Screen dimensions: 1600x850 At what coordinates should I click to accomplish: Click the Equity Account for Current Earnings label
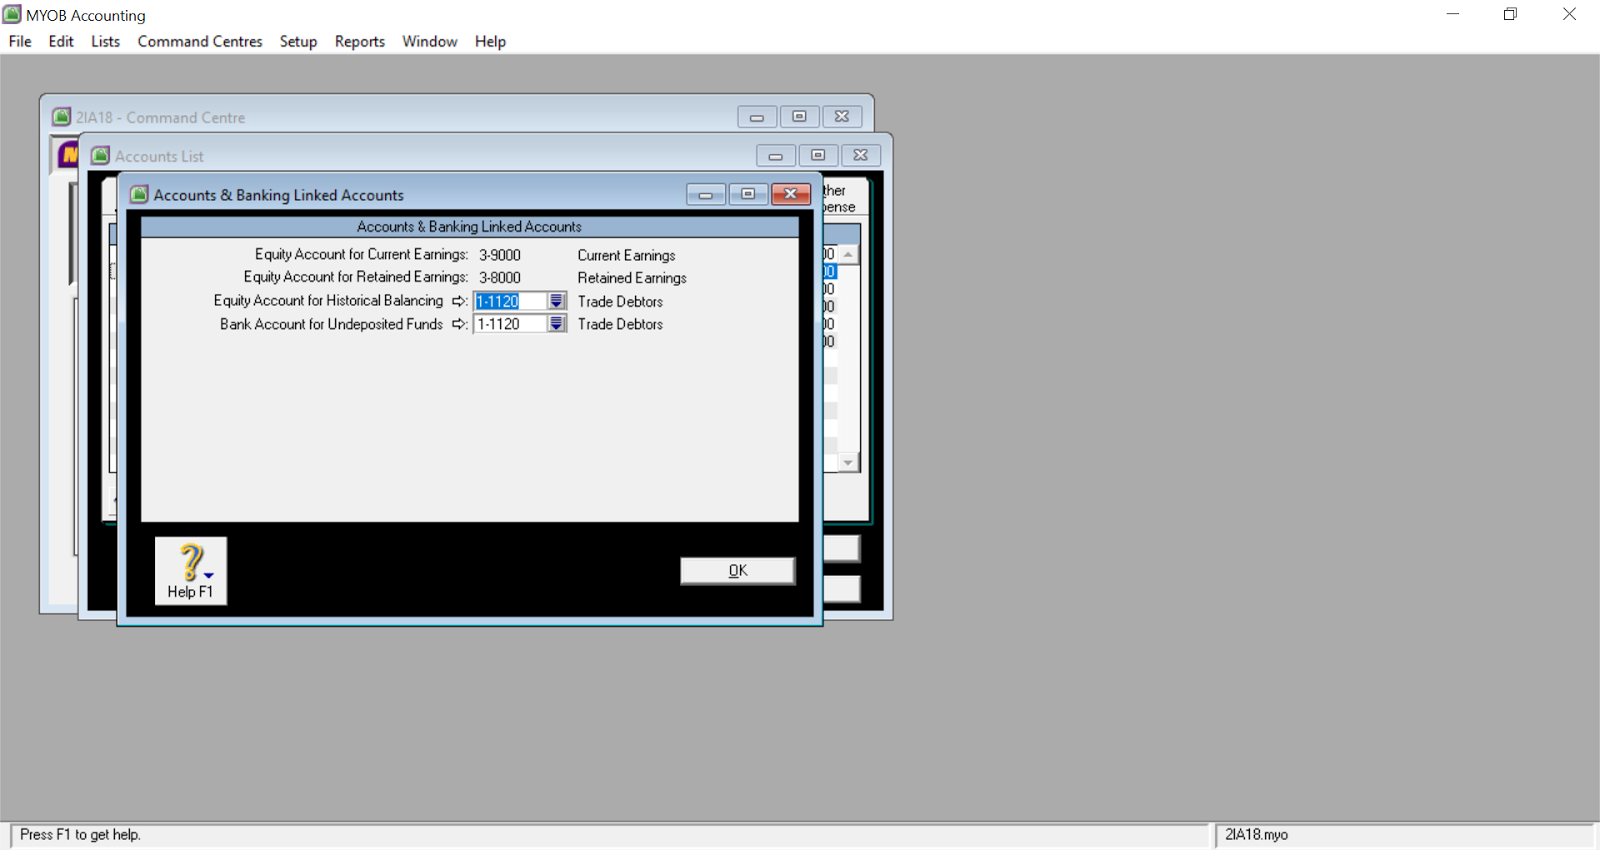pos(361,255)
